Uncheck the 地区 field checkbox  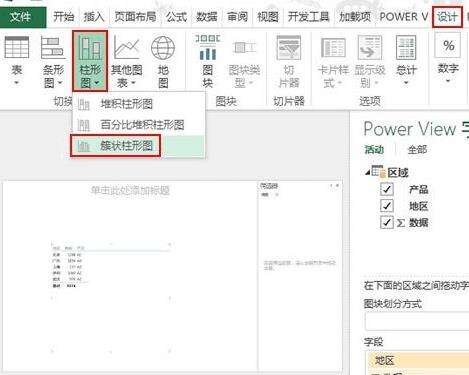pos(386,206)
